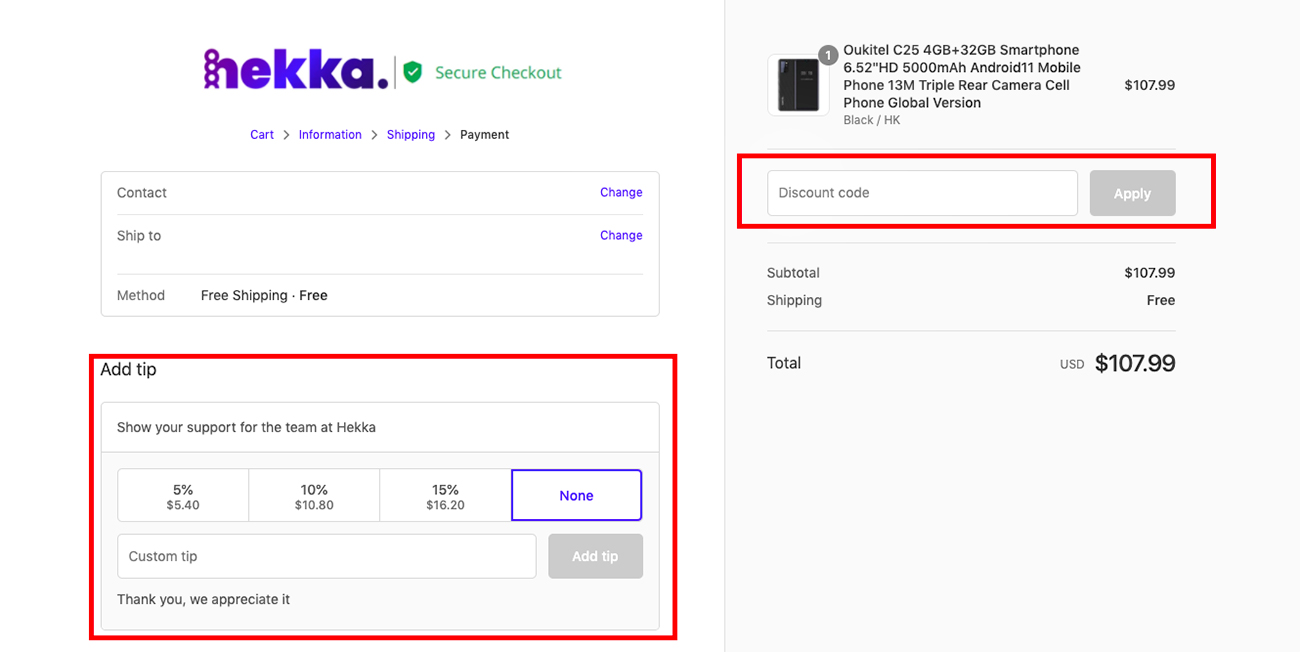The width and height of the screenshot is (1300, 652).
Task: Click the Oukitel C25 product title text
Action: [962, 76]
